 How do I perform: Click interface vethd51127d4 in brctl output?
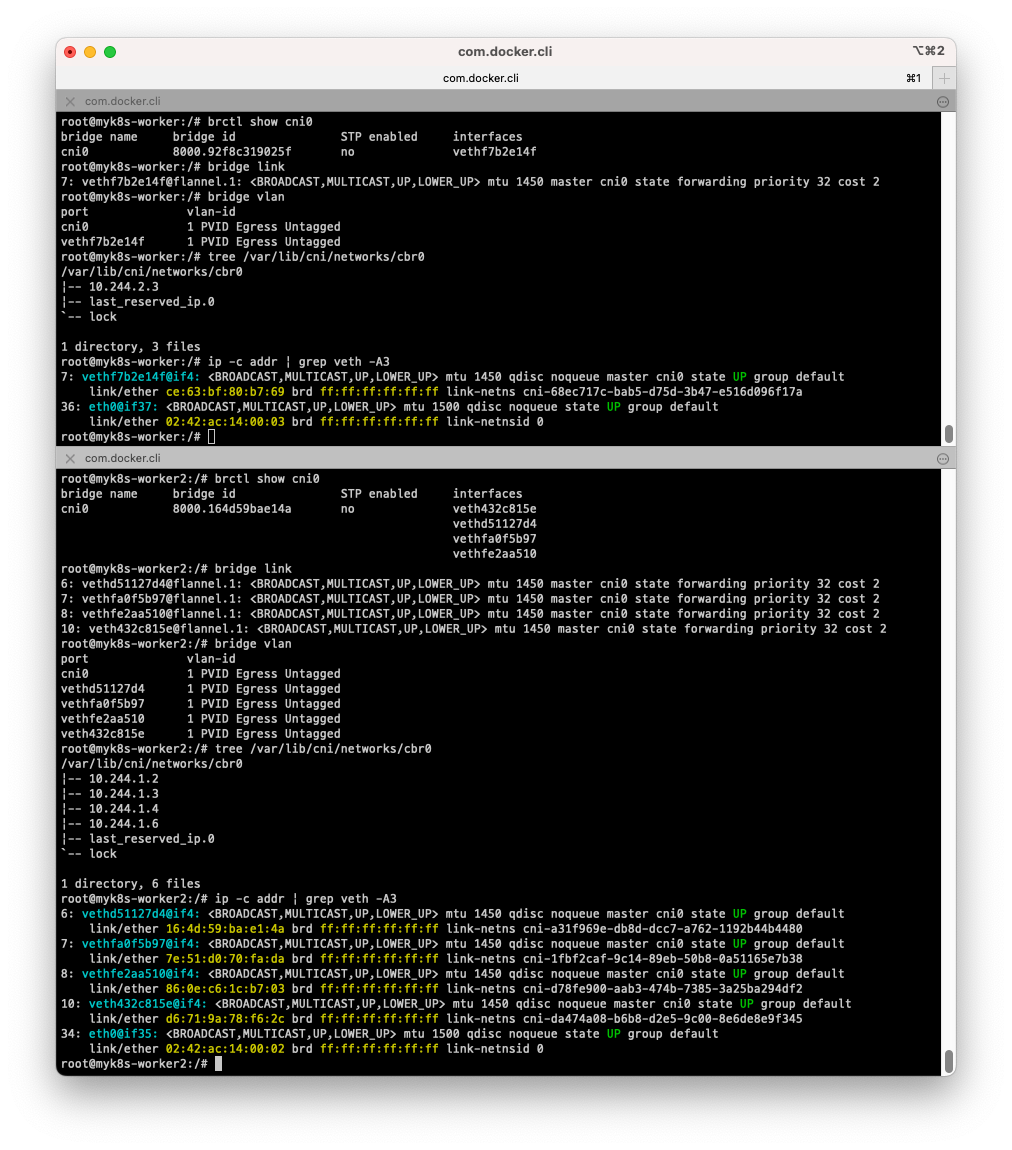pos(494,524)
